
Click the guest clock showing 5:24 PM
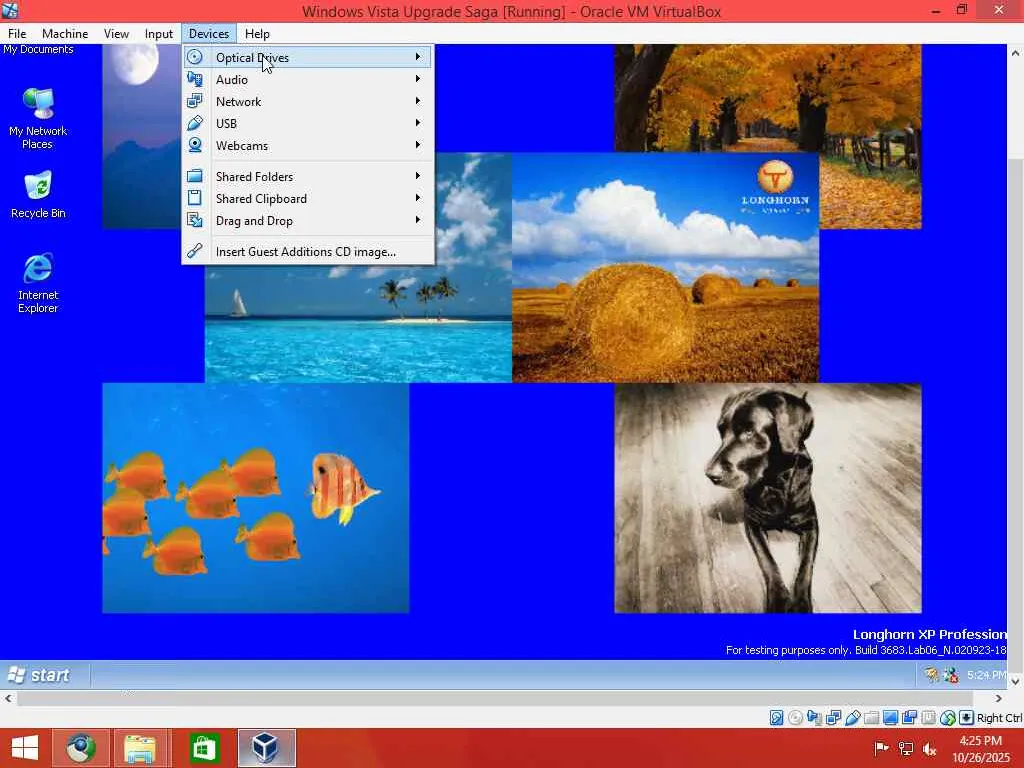(987, 675)
